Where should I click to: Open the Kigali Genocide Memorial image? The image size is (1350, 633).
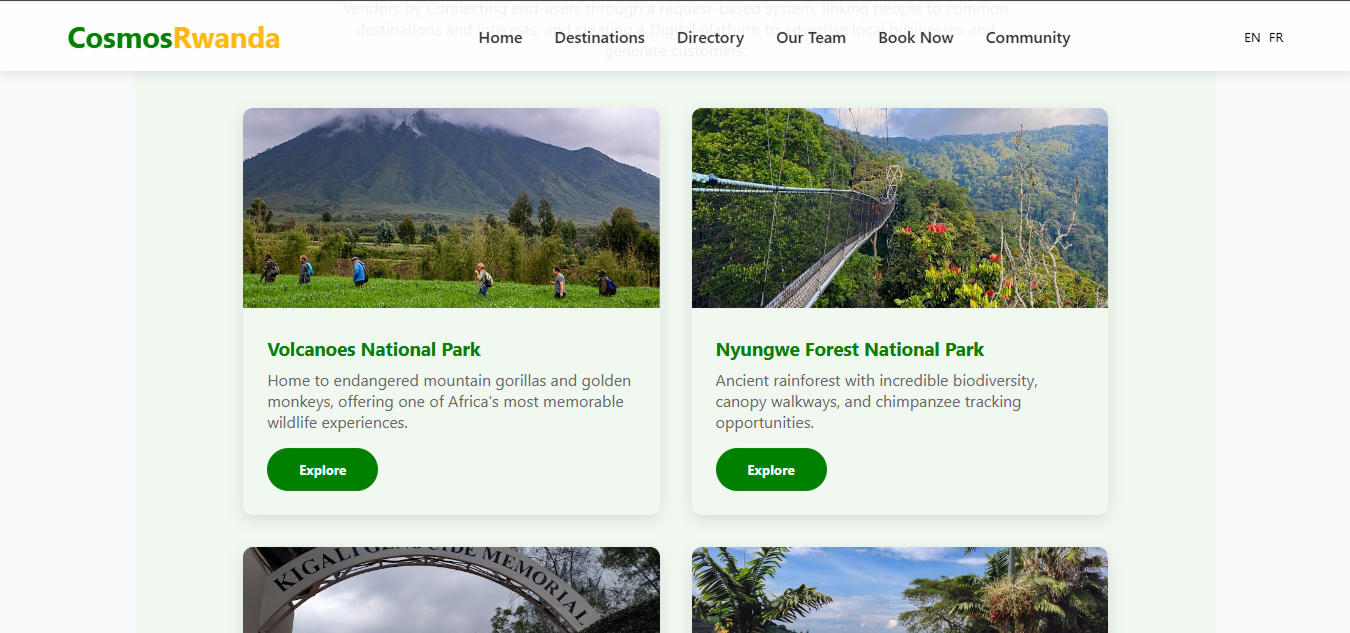[x=451, y=590]
